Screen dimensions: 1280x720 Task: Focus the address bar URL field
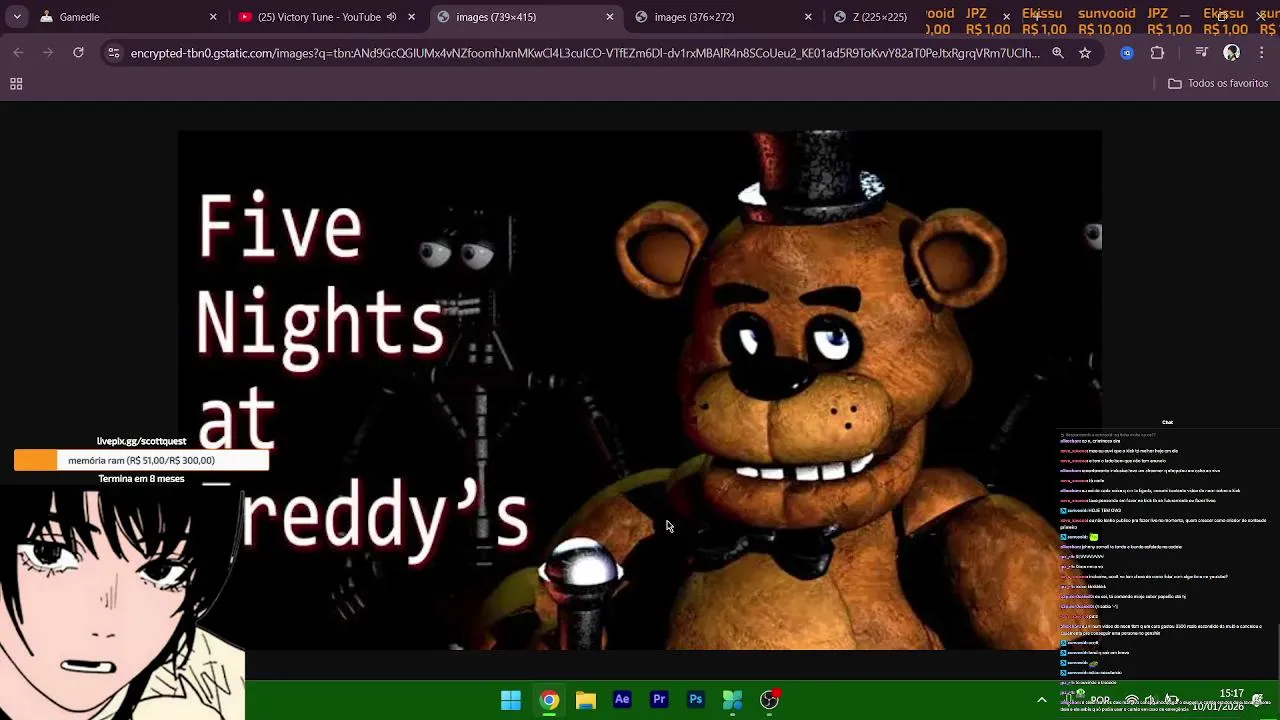tap(585, 53)
